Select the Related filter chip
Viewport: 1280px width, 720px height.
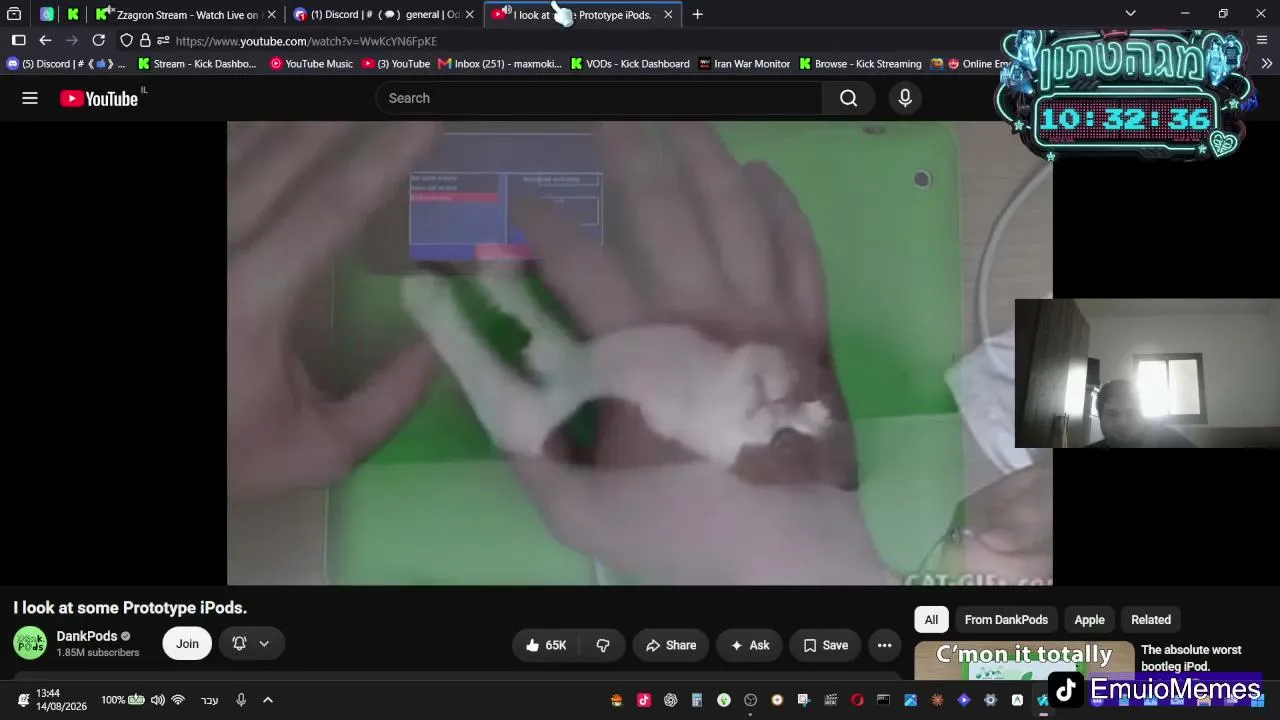click(x=1151, y=620)
